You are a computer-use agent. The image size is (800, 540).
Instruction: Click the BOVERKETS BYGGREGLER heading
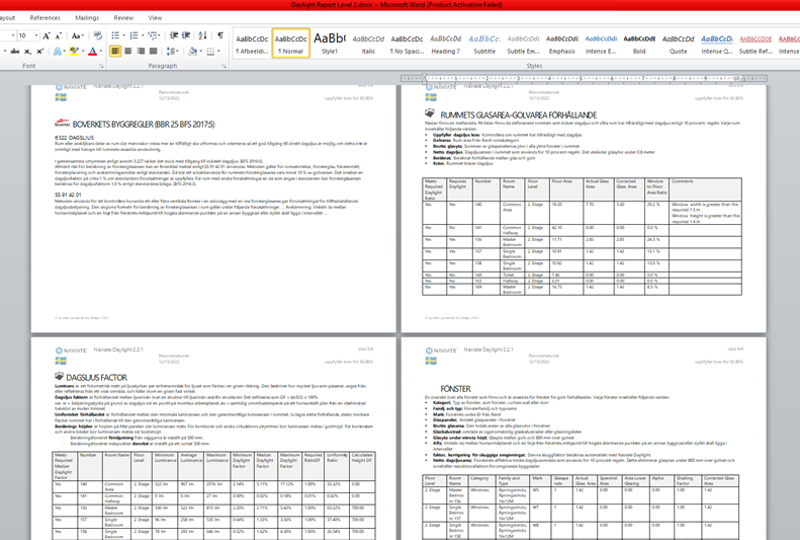143,124
